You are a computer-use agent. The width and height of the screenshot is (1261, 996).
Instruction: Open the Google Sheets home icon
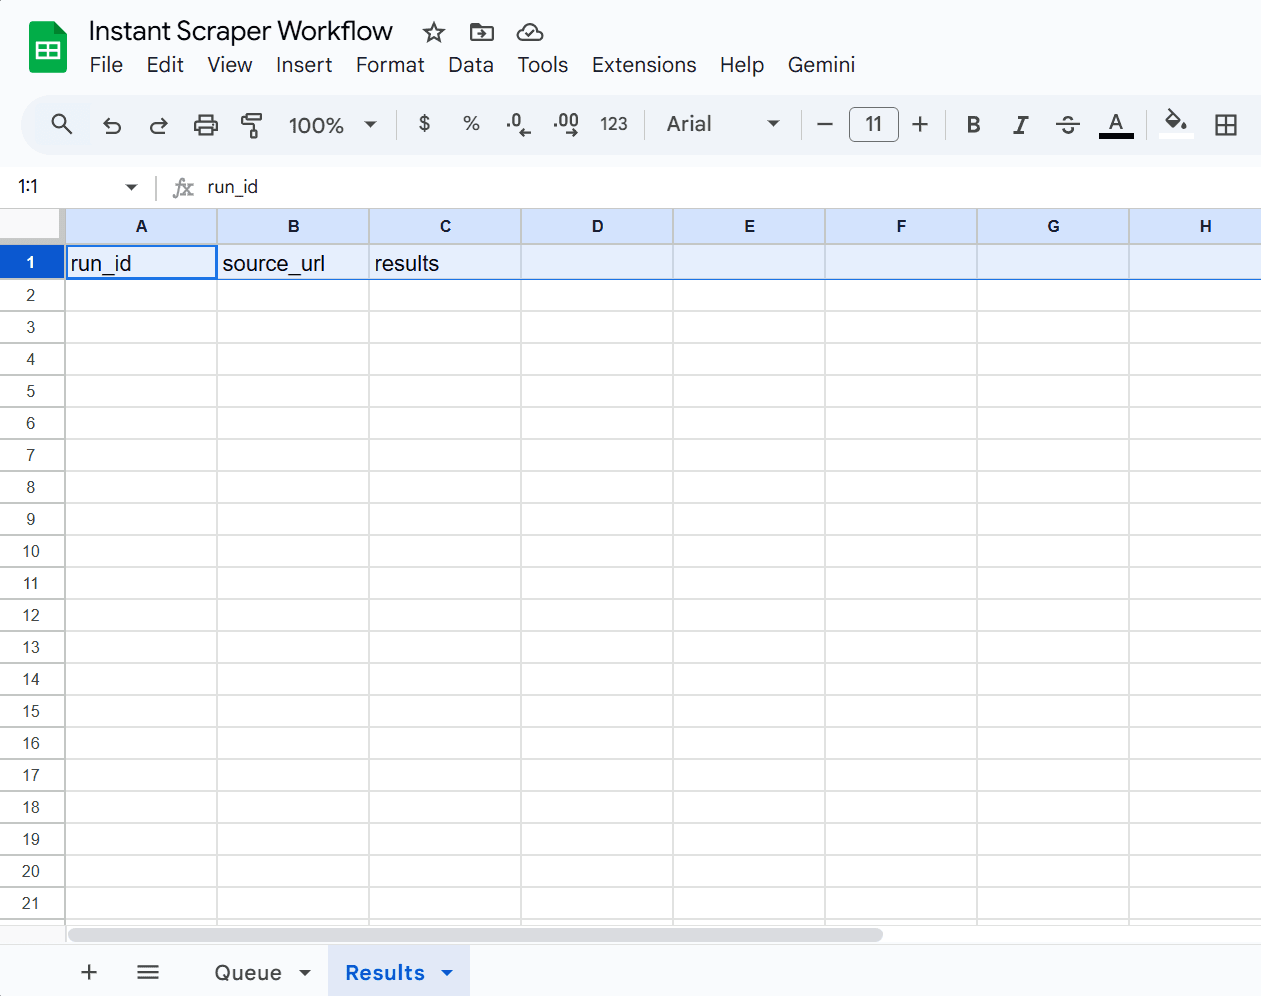48,47
